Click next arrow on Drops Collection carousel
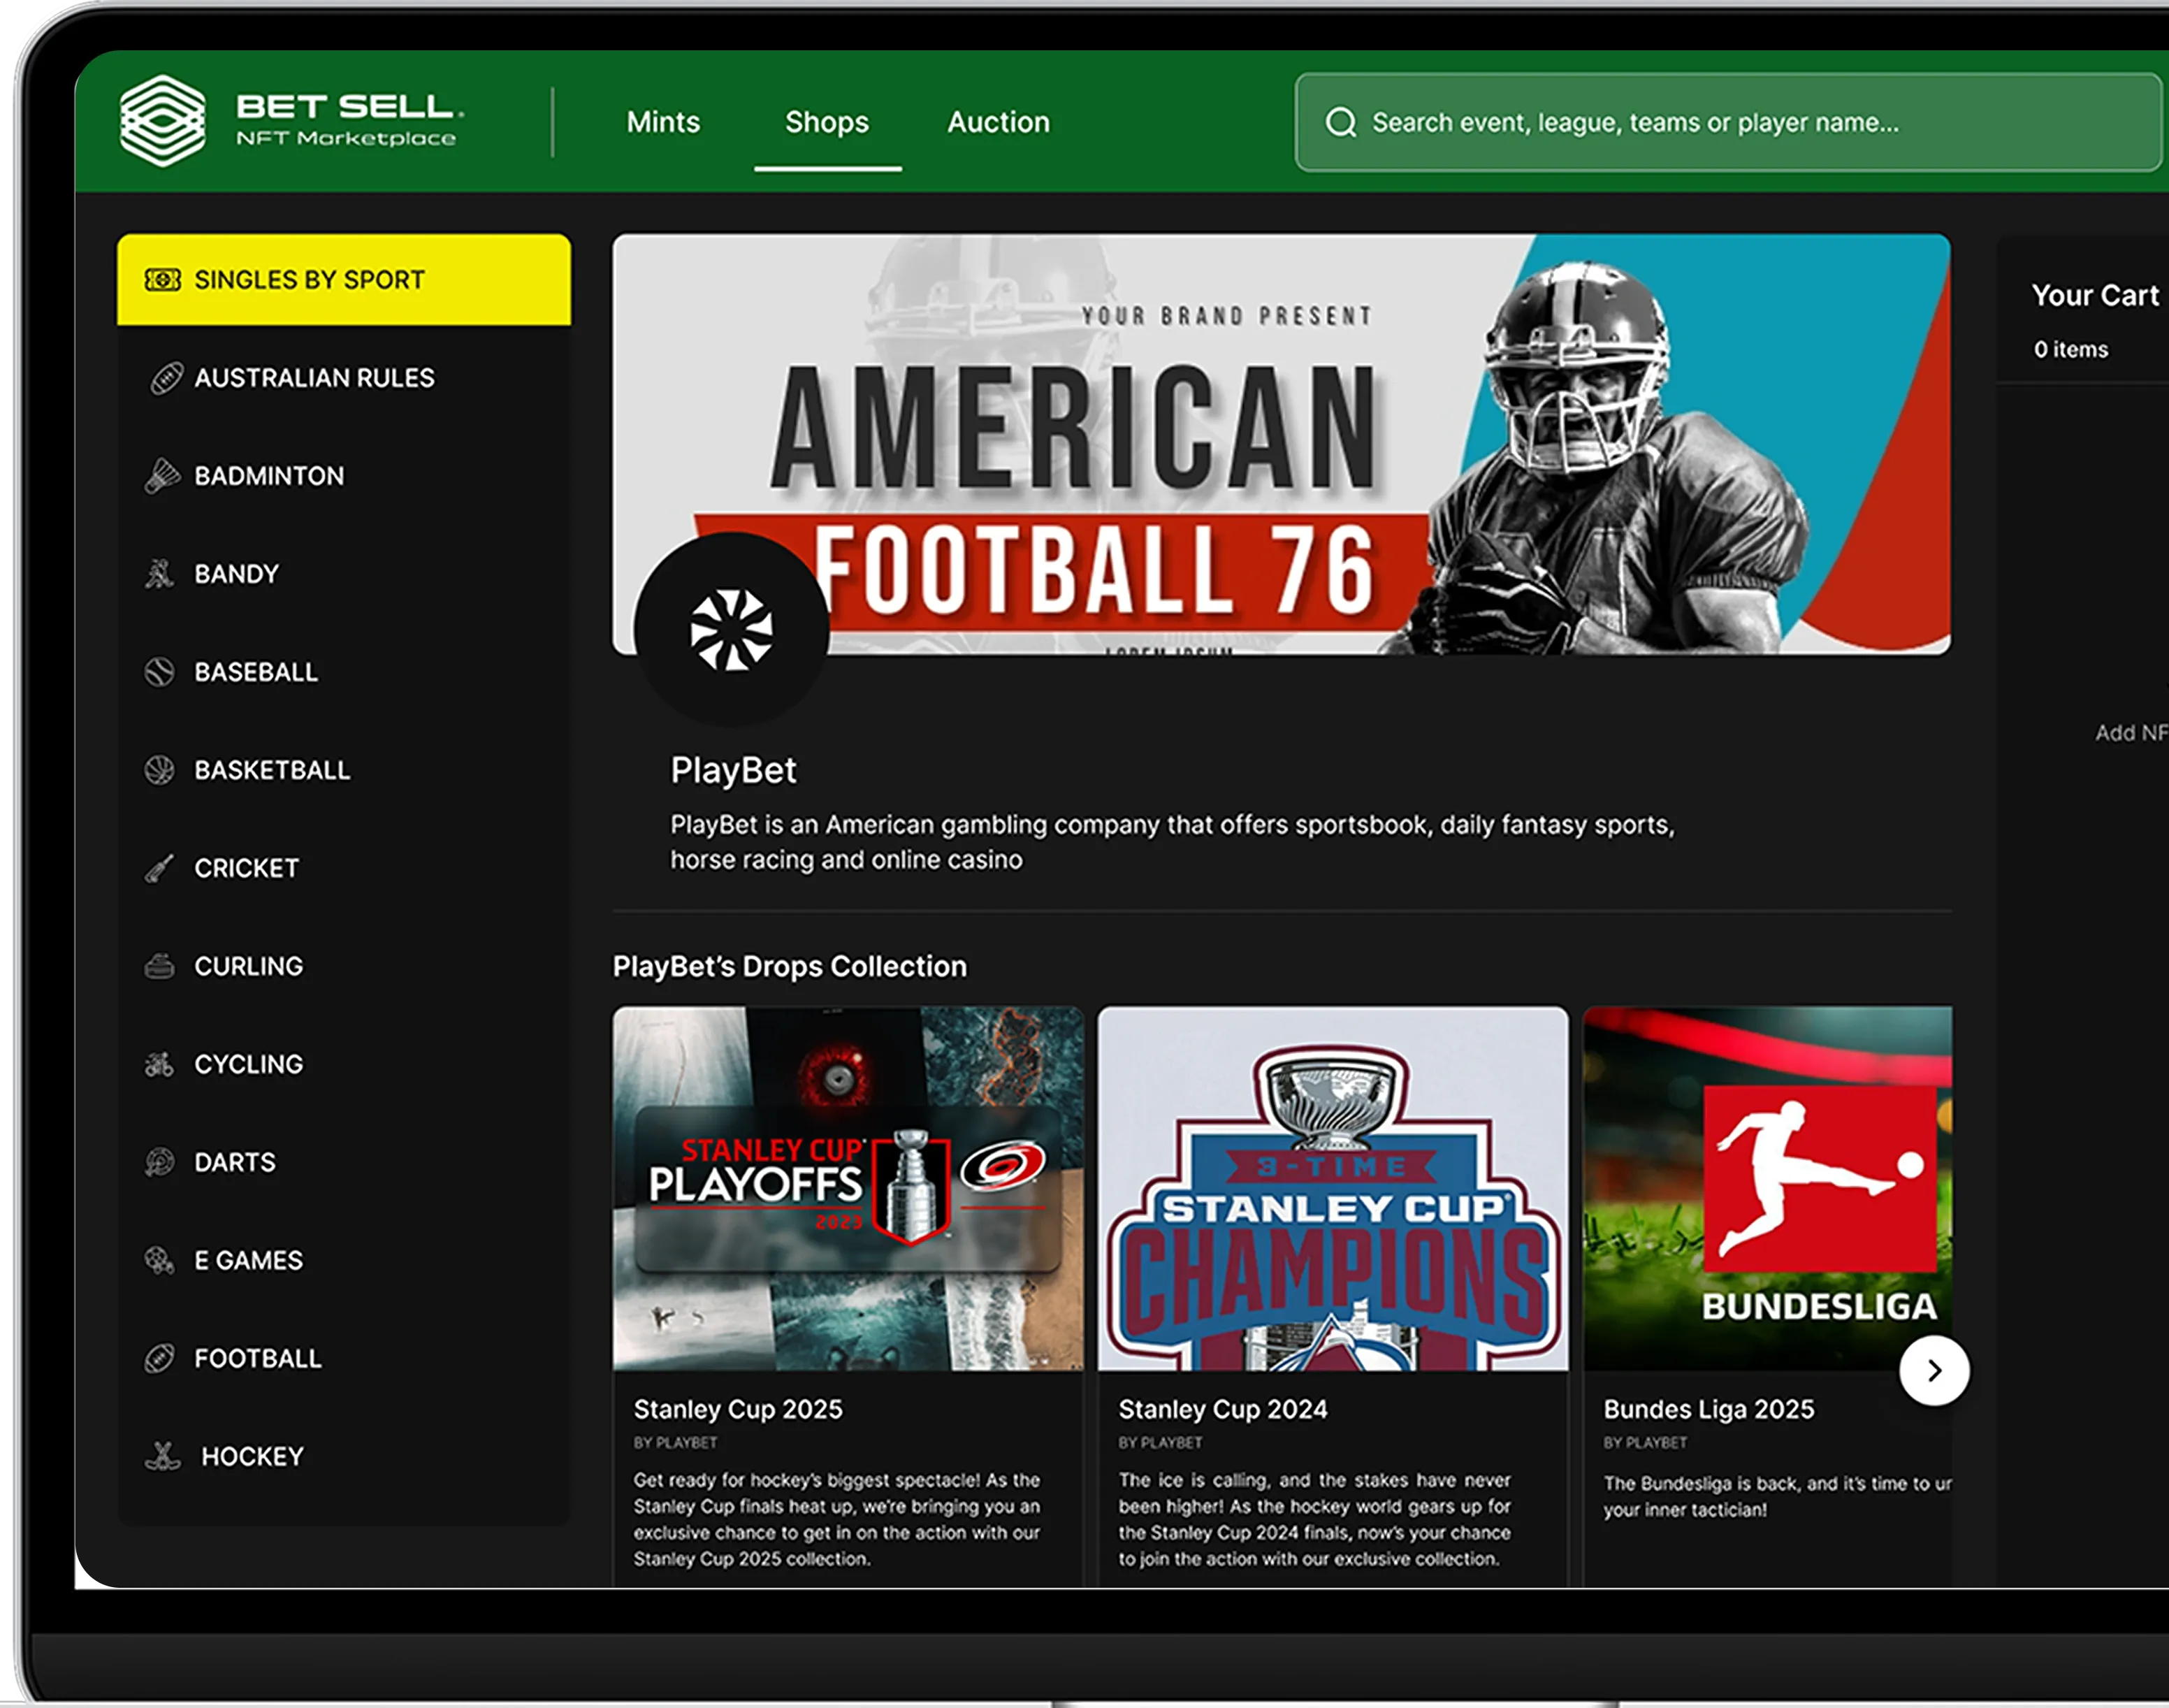 1934,1370
